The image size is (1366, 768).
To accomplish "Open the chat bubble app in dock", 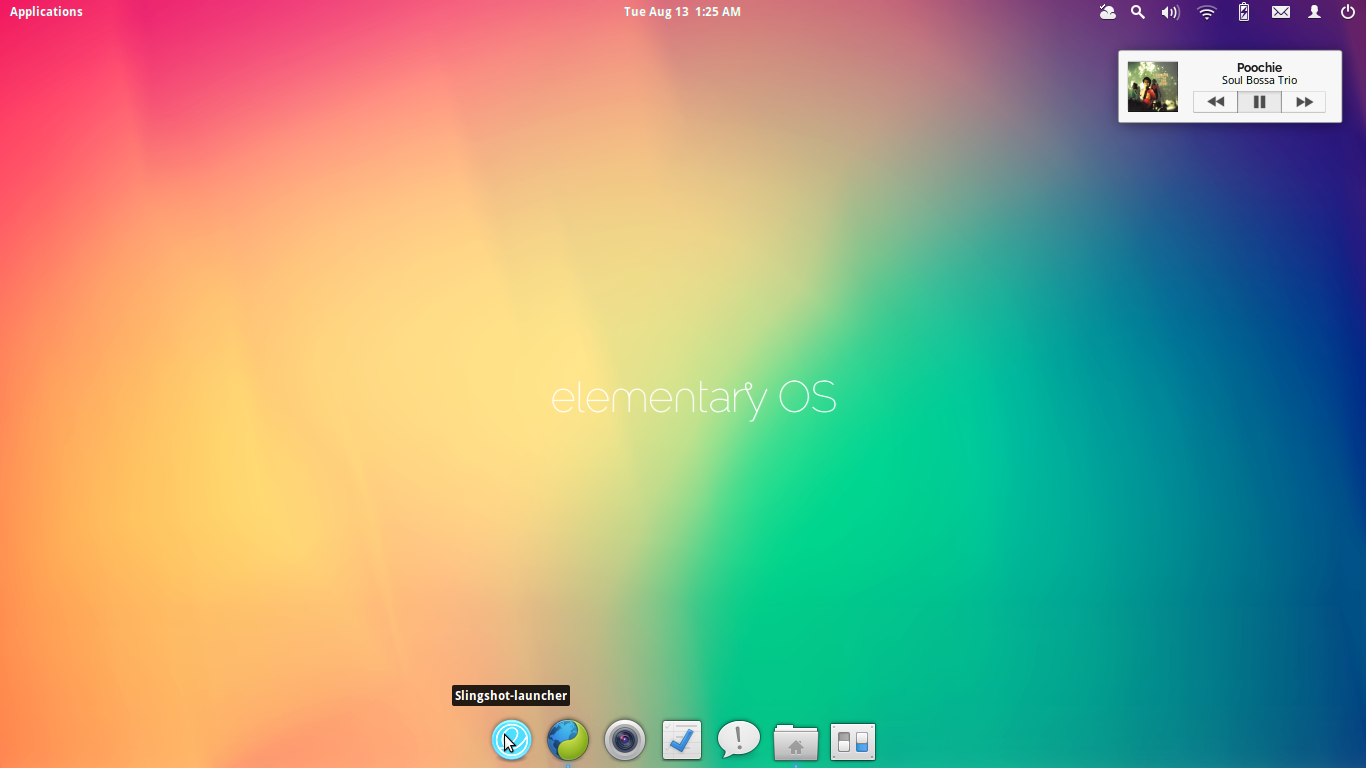I will point(739,740).
